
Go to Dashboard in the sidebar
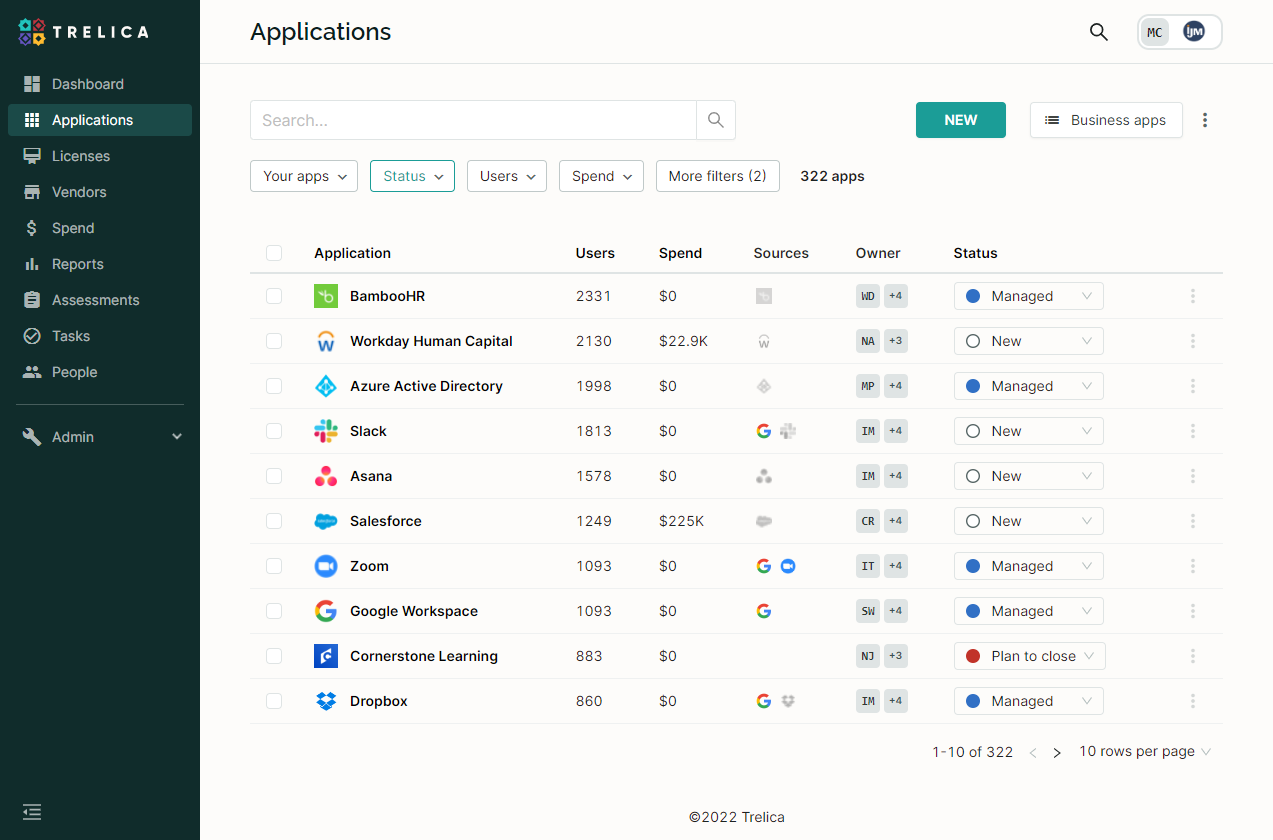pyautogui.click(x=100, y=84)
